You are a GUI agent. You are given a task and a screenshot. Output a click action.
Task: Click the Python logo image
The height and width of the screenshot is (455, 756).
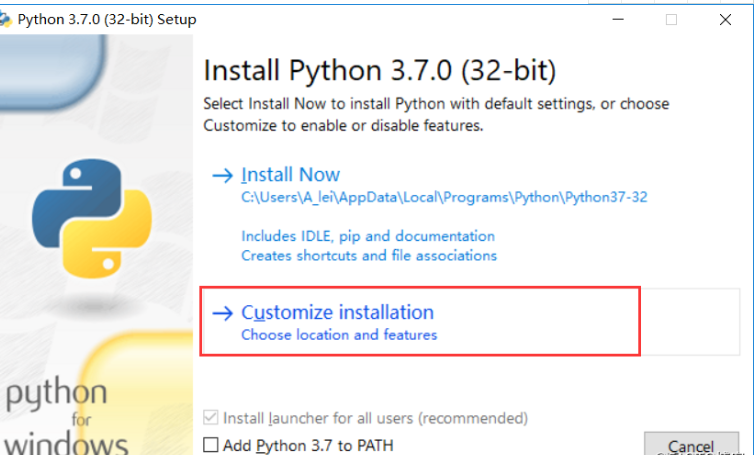[x=92, y=218]
